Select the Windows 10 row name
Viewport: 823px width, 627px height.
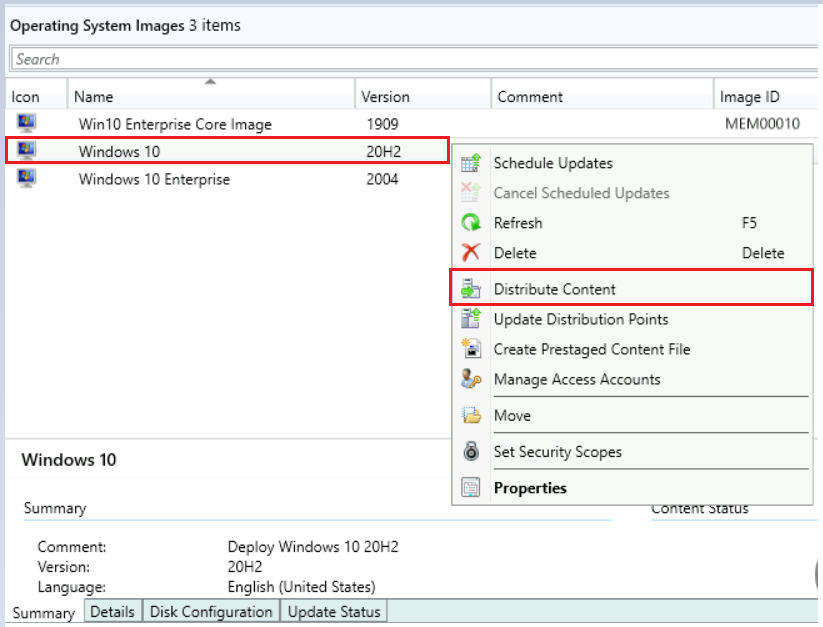119,151
